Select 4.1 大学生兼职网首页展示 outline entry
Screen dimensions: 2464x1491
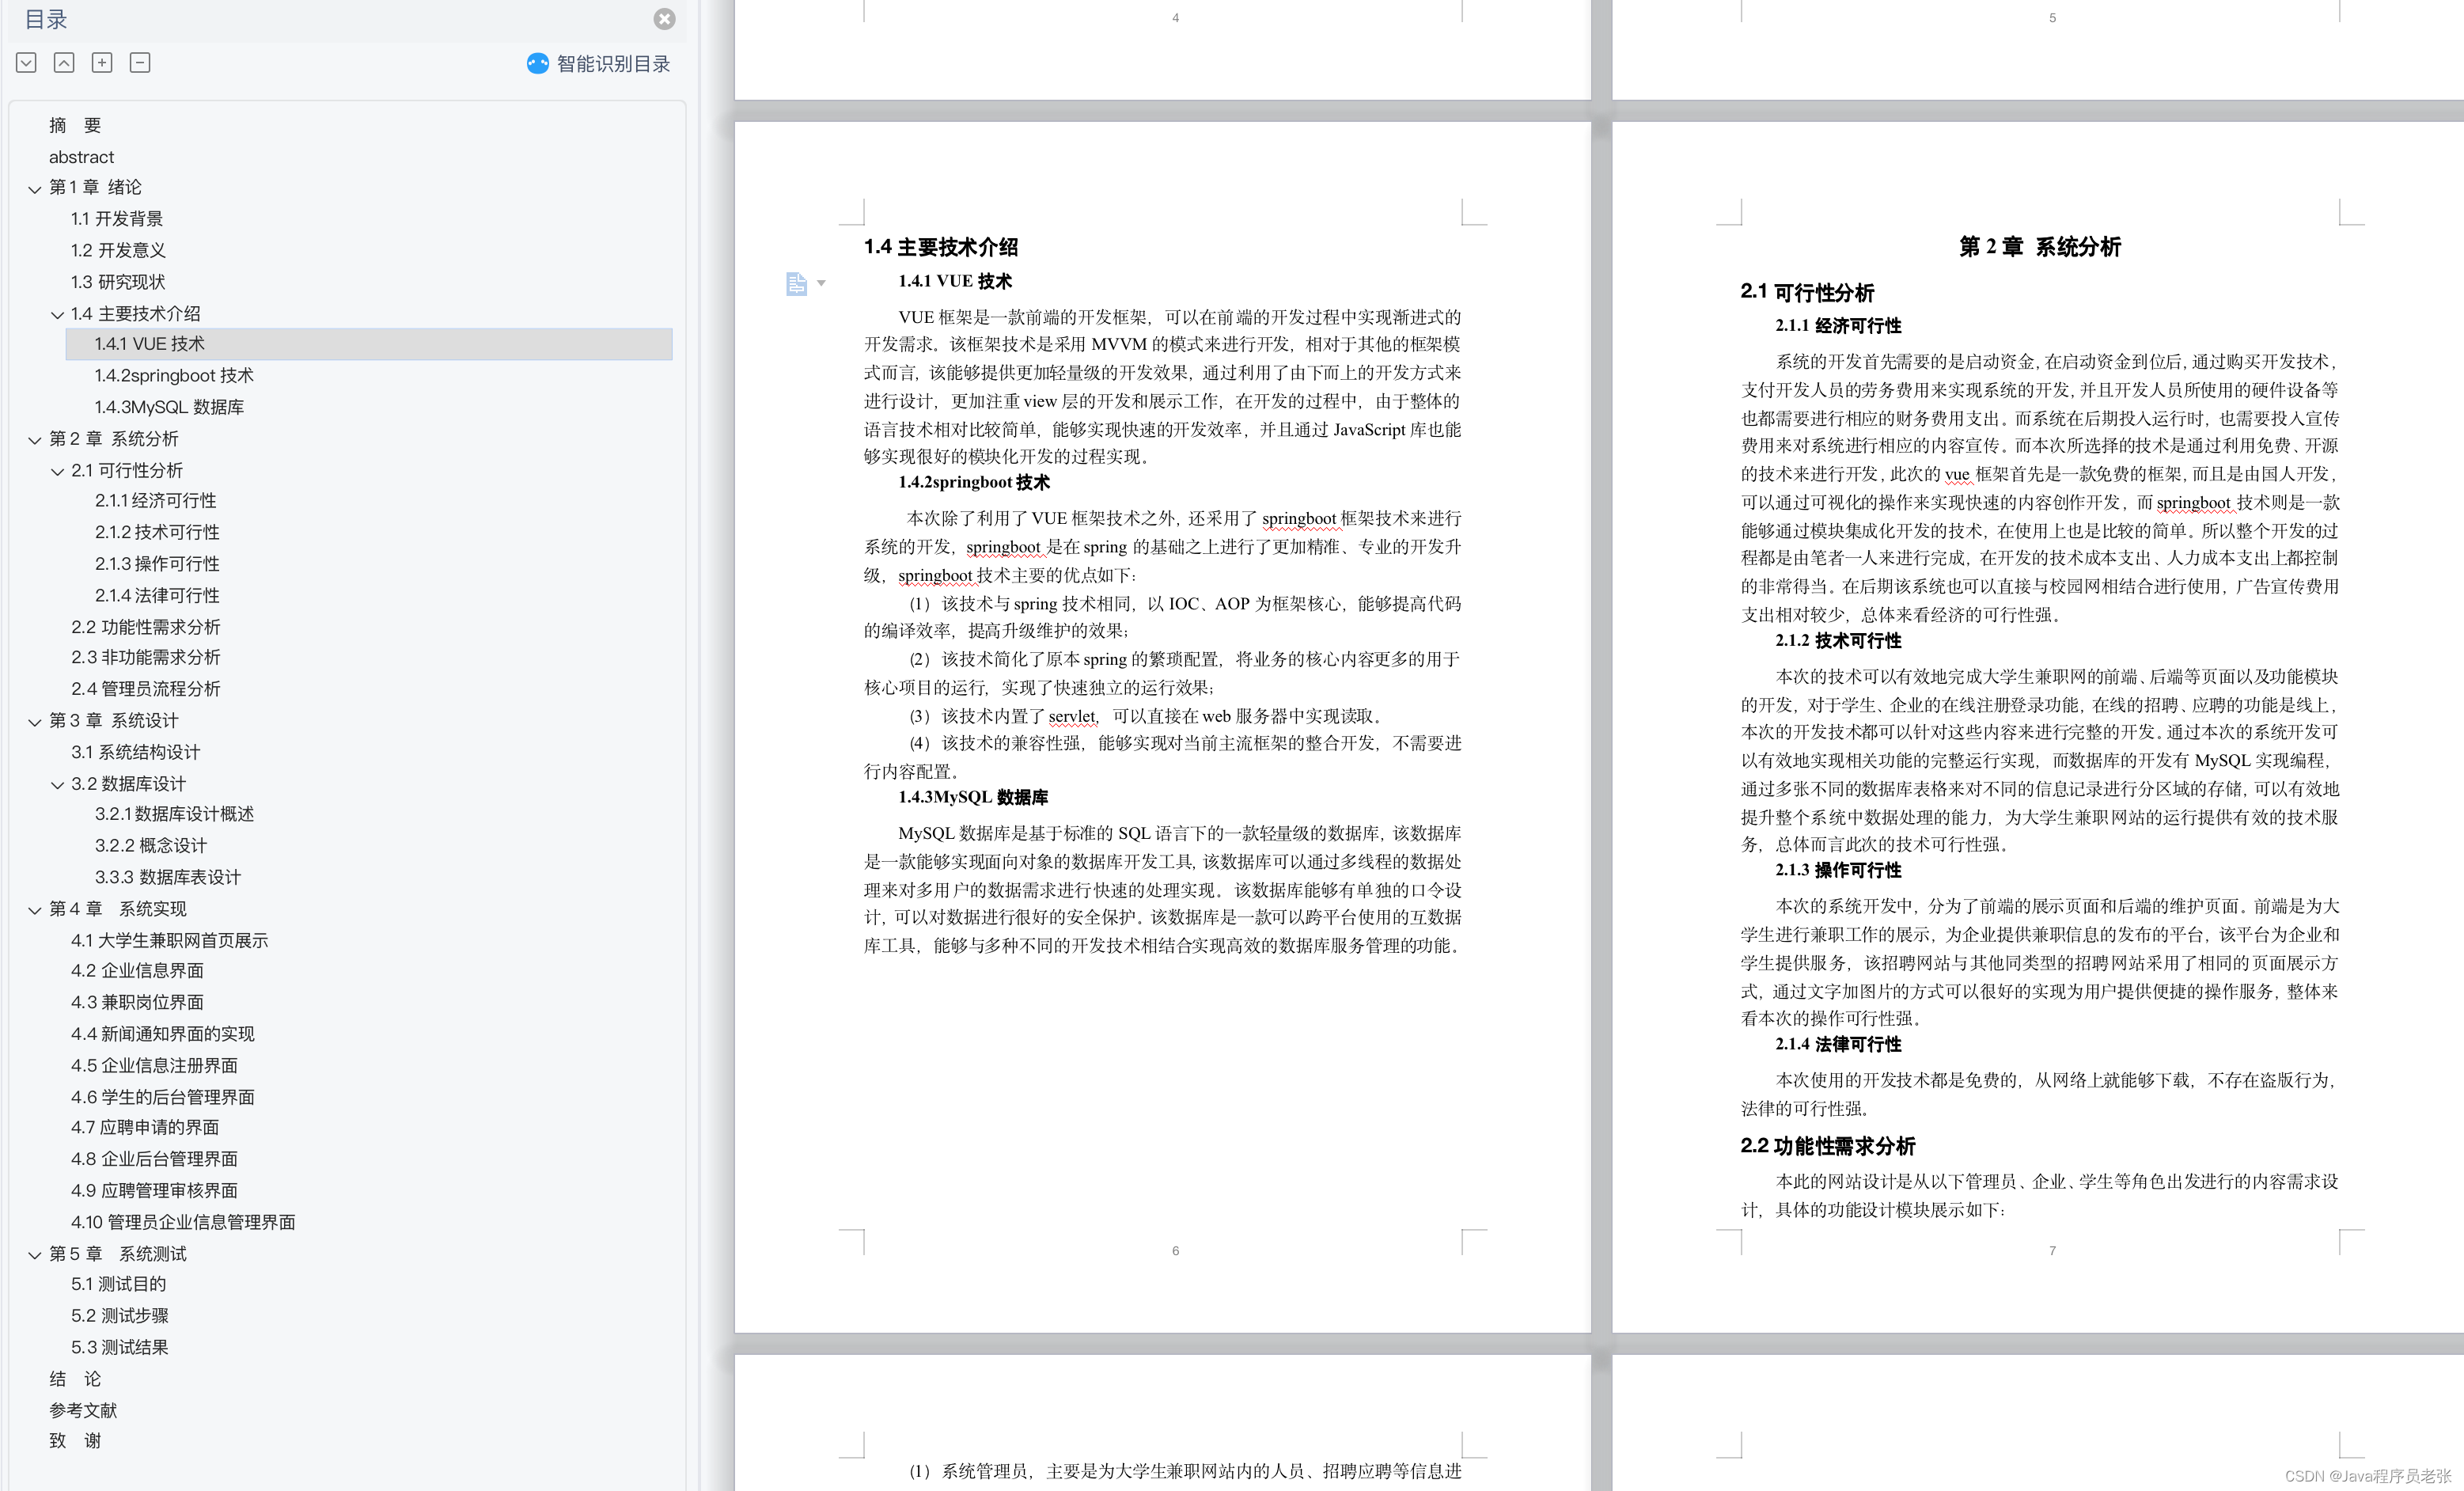[169, 941]
